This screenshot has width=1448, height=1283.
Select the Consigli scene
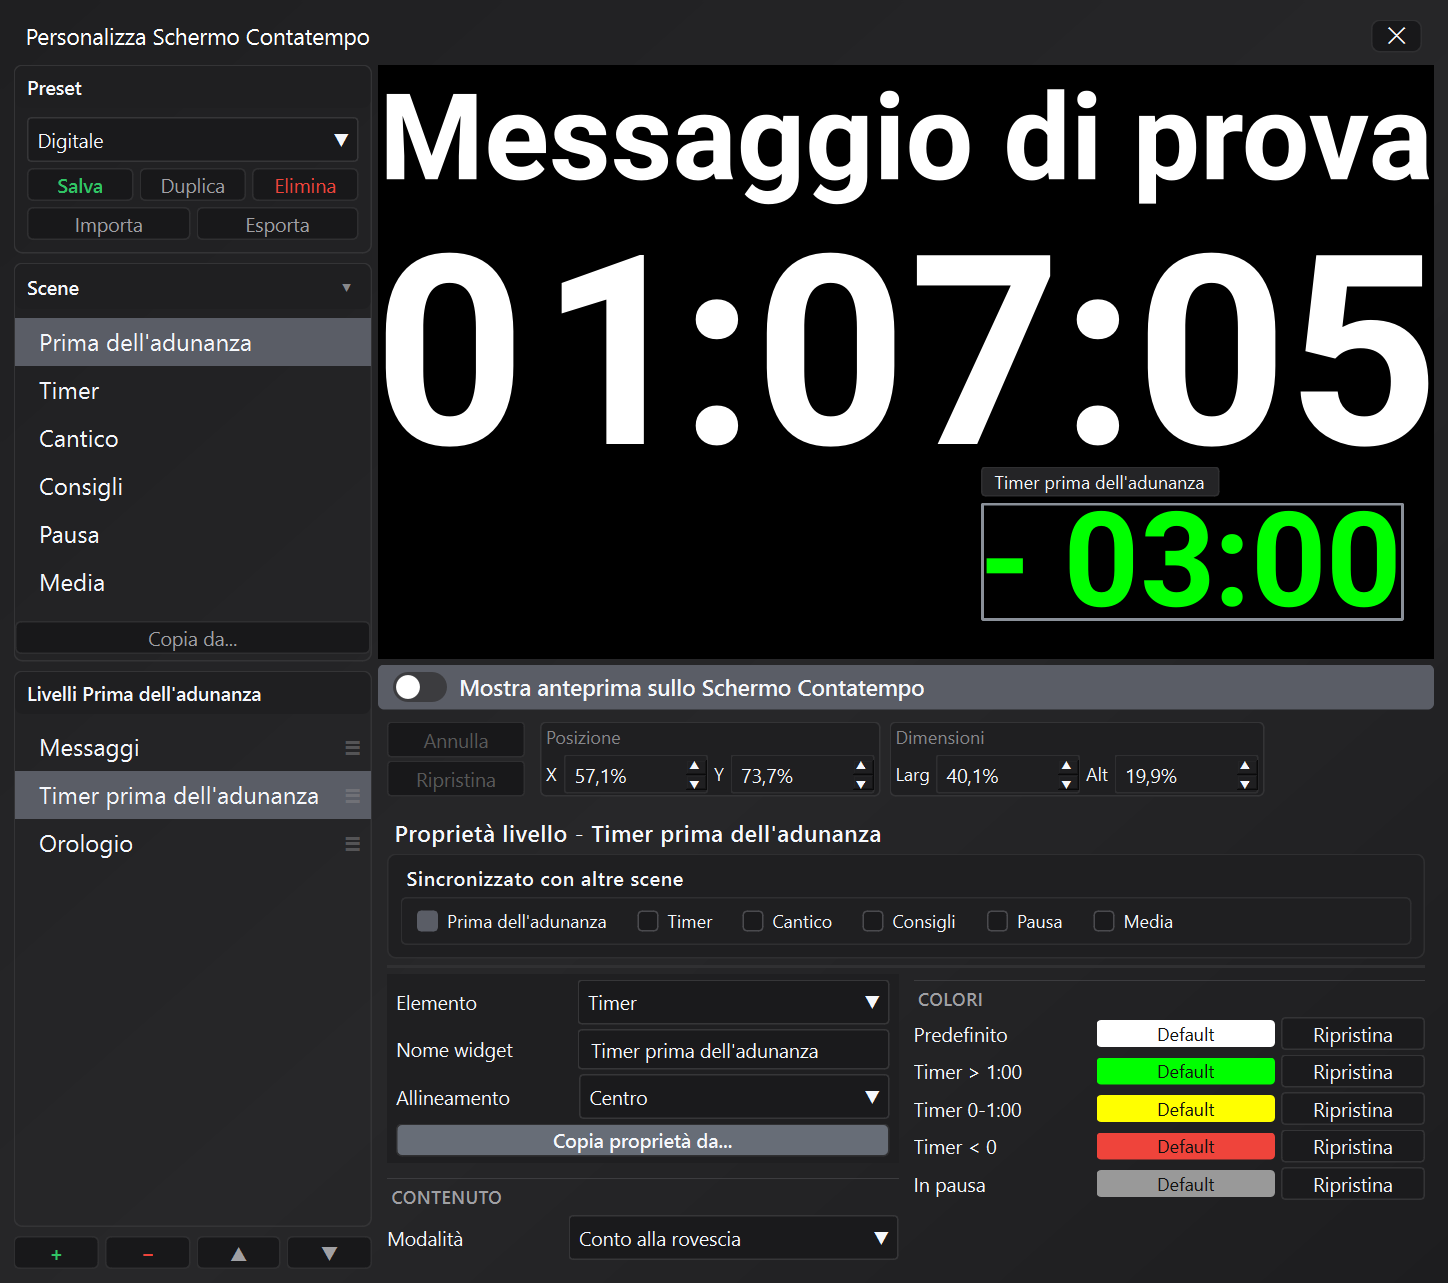point(193,486)
